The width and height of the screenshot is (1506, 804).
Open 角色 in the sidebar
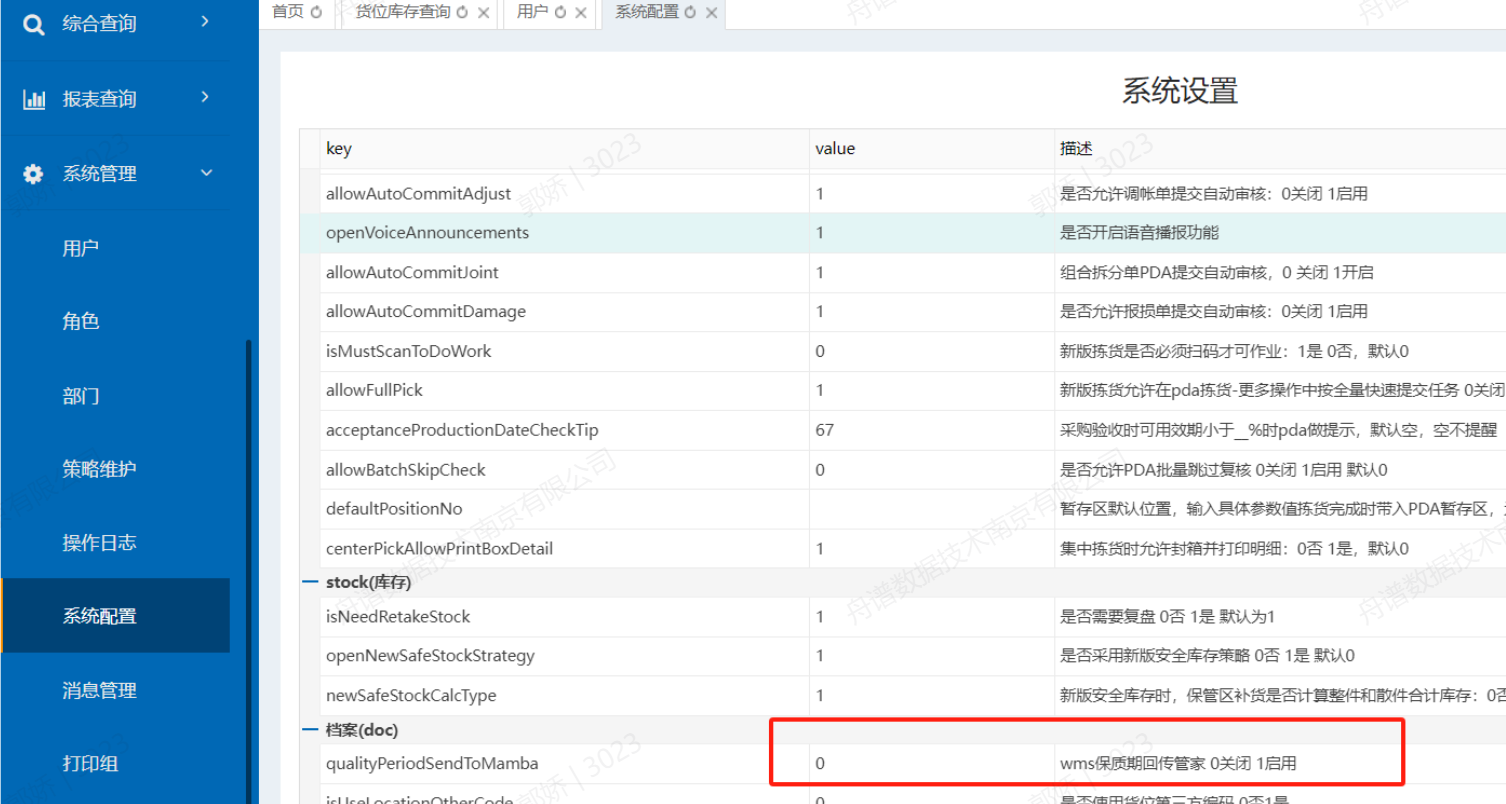point(81,322)
